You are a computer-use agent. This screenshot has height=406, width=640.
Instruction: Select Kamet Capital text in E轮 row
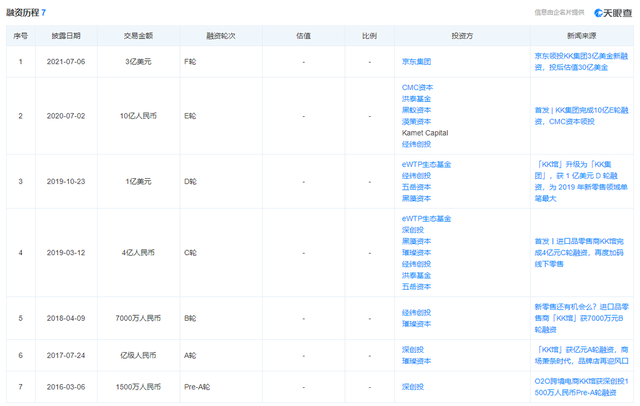tap(425, 133)
